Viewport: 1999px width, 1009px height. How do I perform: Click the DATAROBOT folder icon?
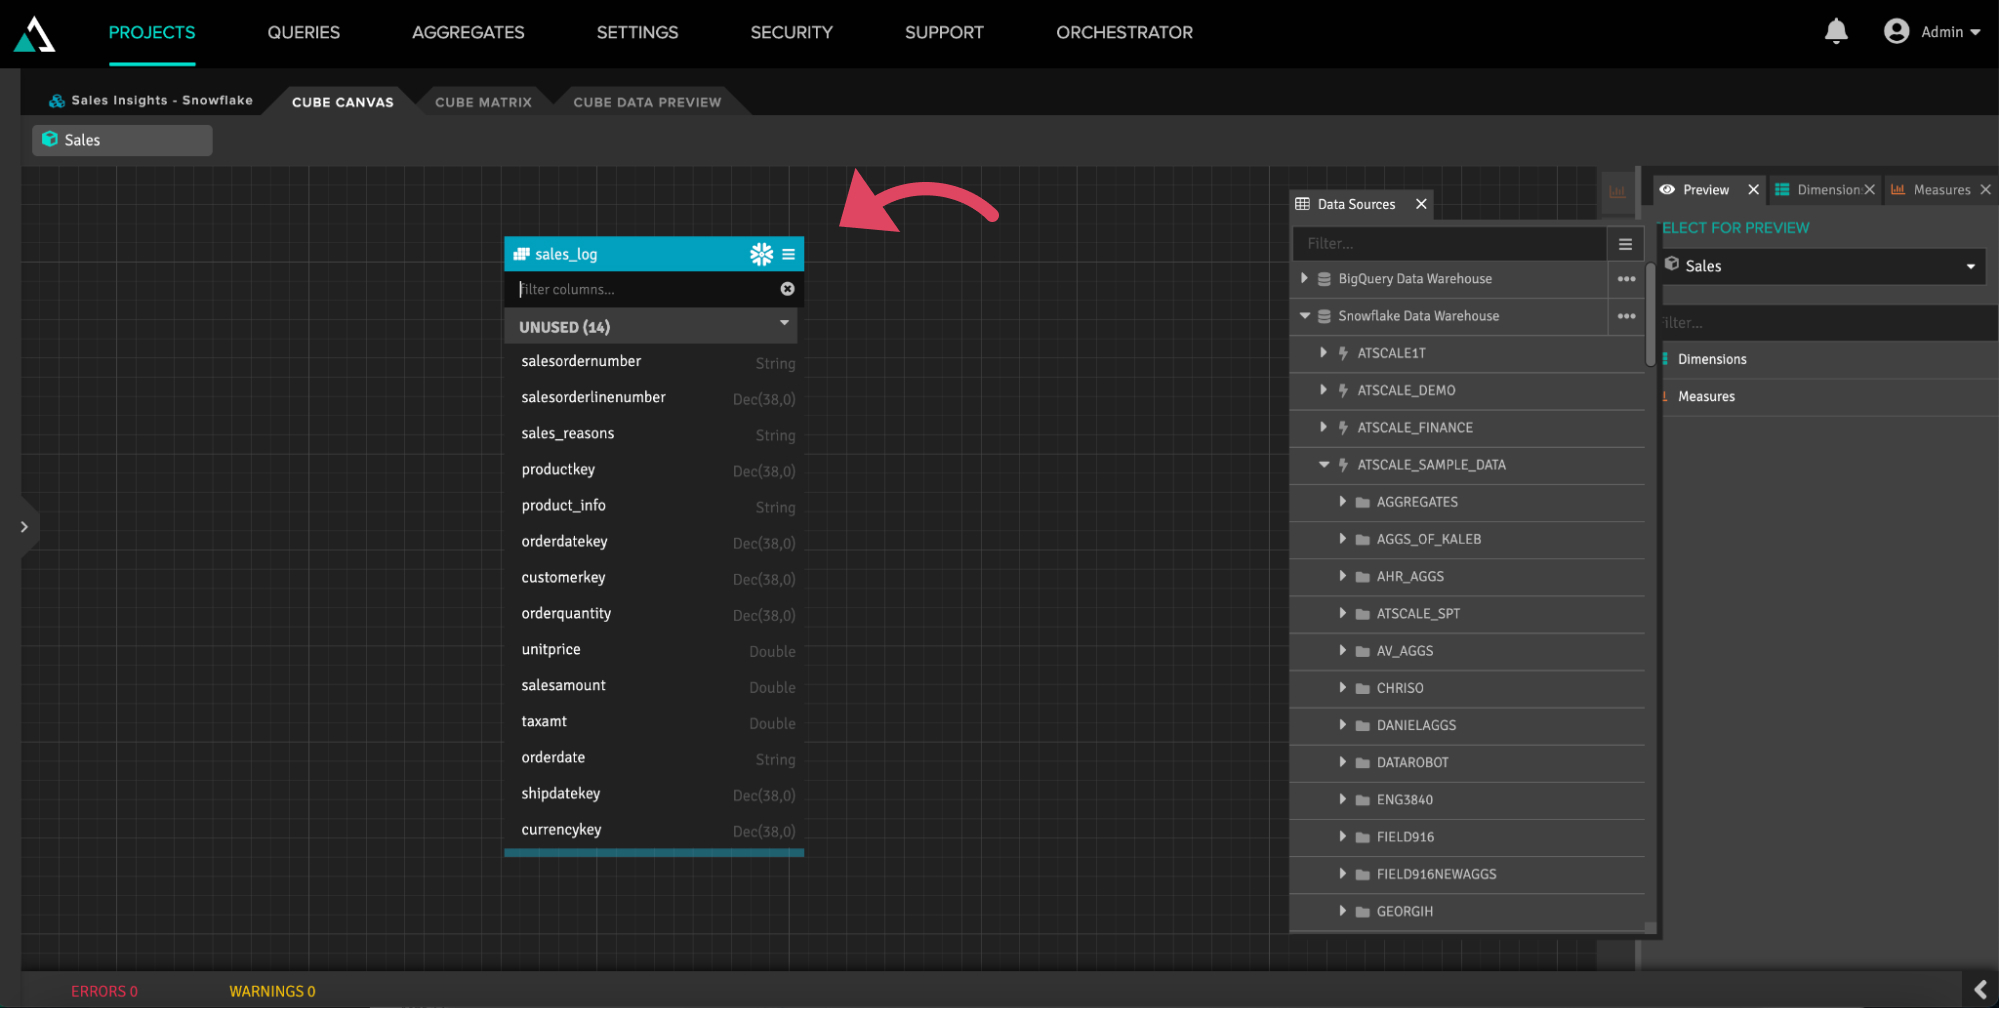(1362, 763)
